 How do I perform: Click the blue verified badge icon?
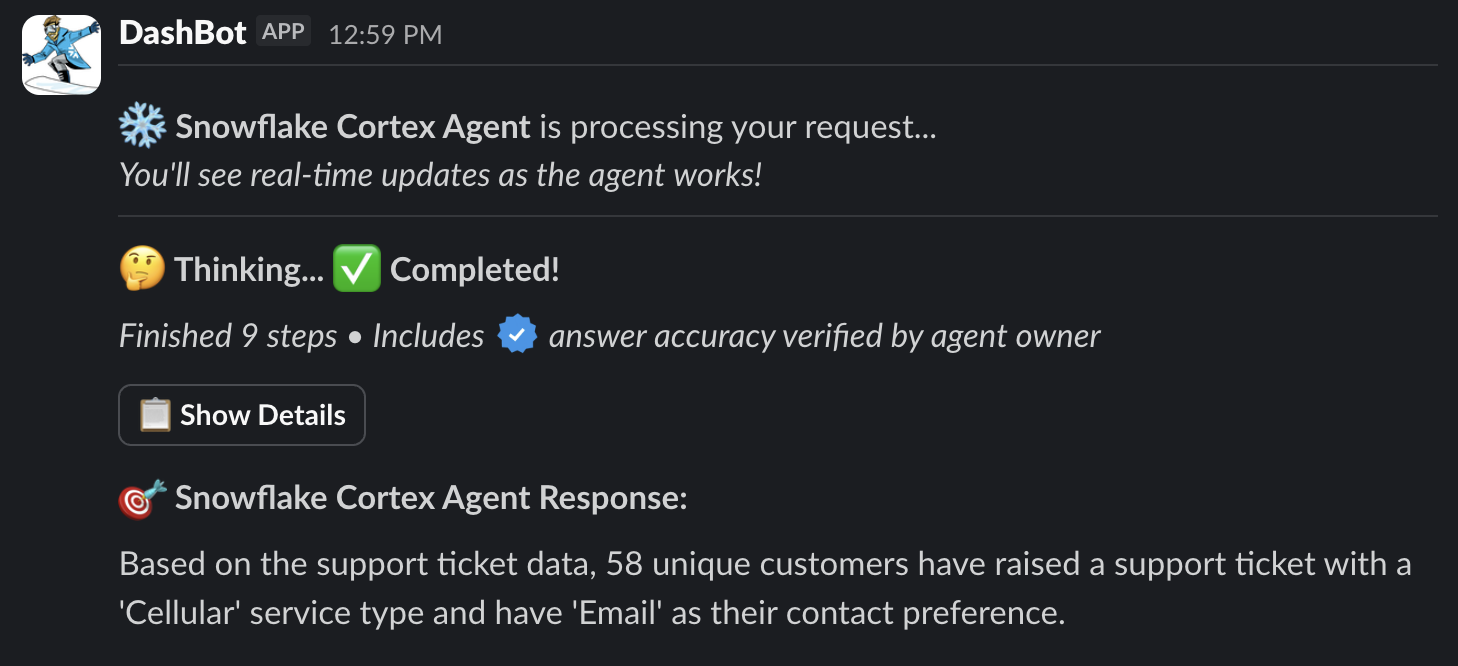coord(517,336)
